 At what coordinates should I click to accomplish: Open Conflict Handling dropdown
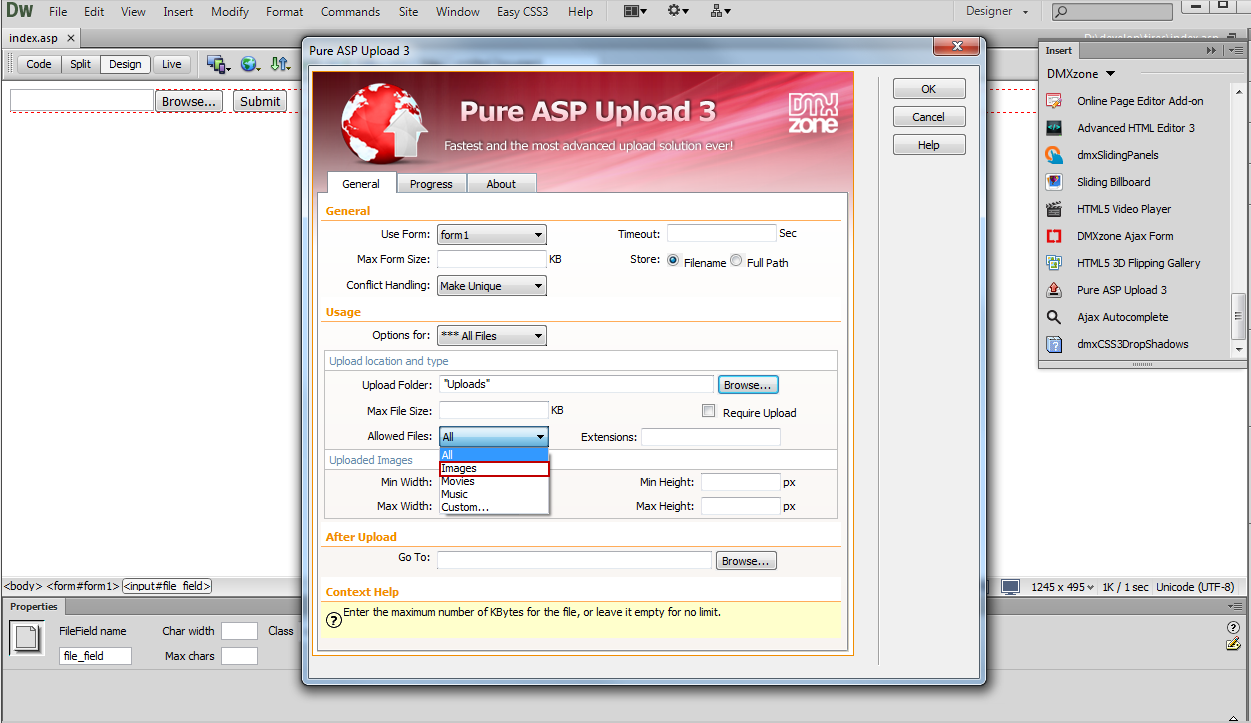[x=492, y=286]
